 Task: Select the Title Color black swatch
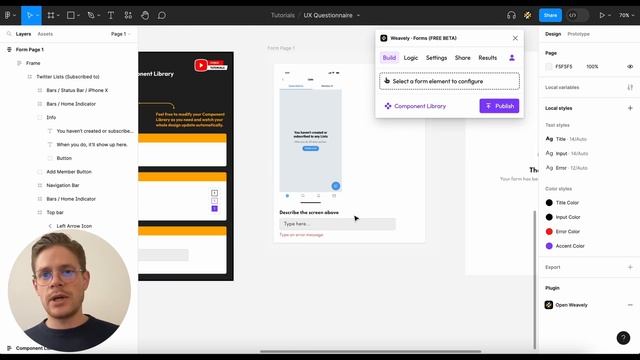point(549,202)
